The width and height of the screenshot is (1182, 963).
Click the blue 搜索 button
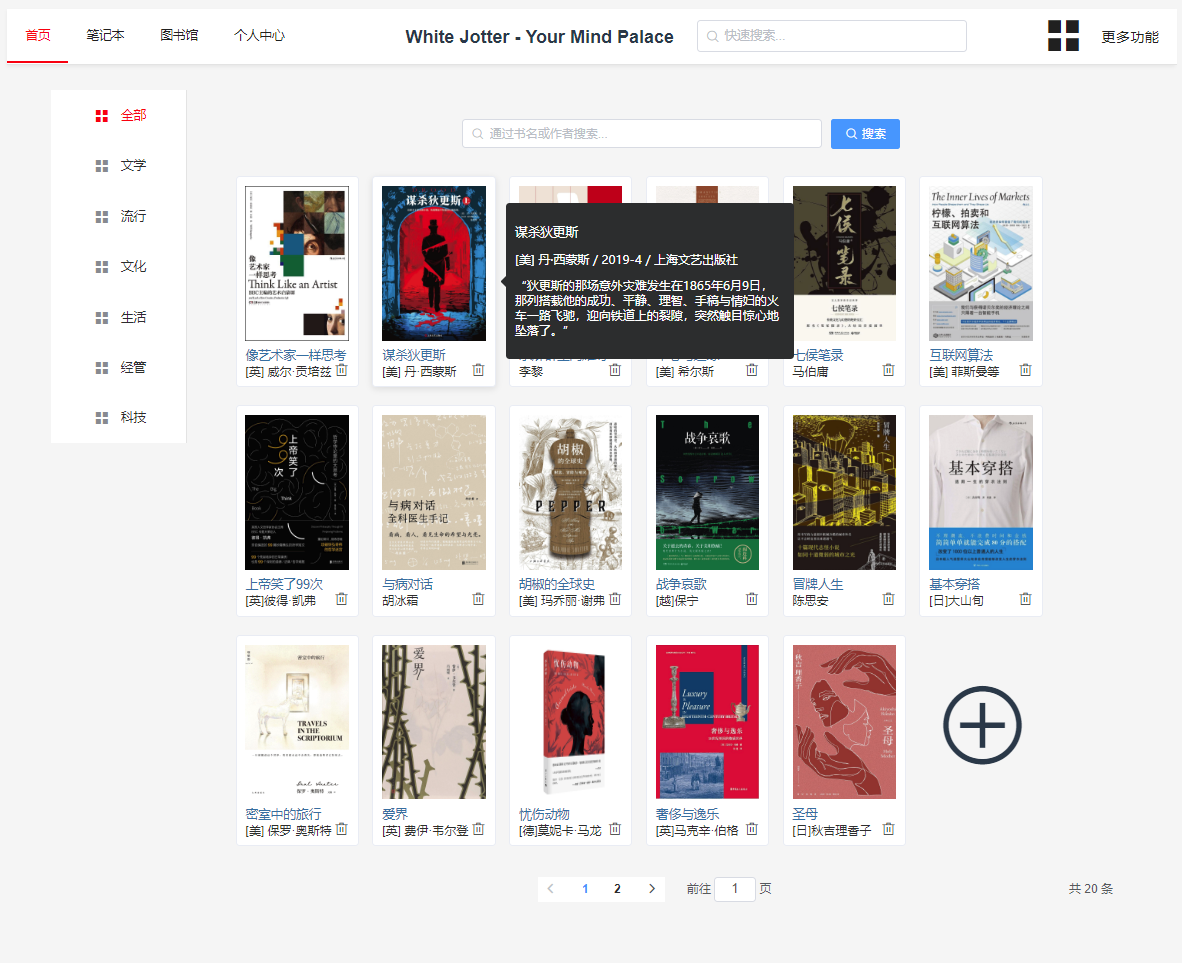pyautogui.click(x=865, y=133)
